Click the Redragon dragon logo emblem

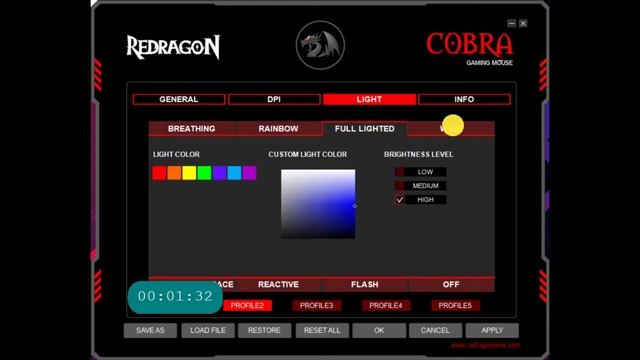click(x=320, y=45)
